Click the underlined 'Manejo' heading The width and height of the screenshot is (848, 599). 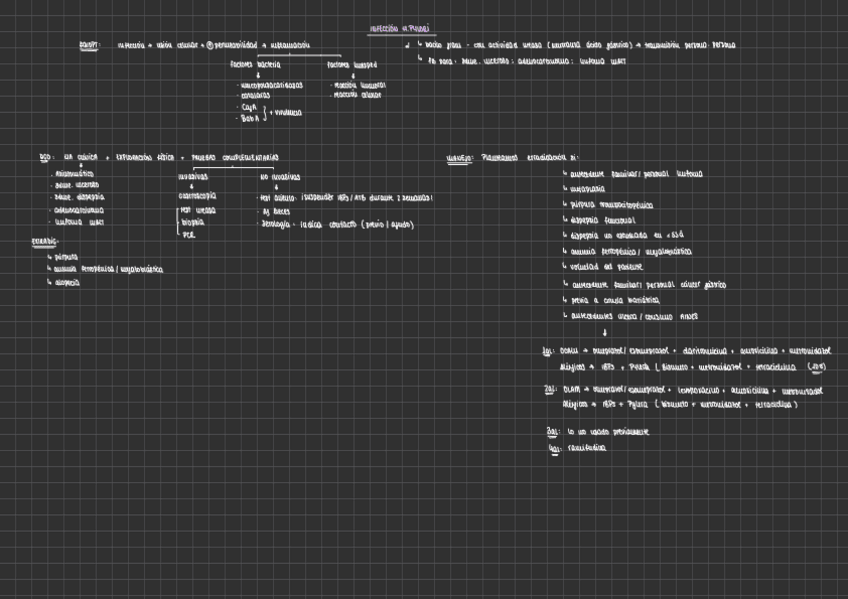click(x=459, y=158)
